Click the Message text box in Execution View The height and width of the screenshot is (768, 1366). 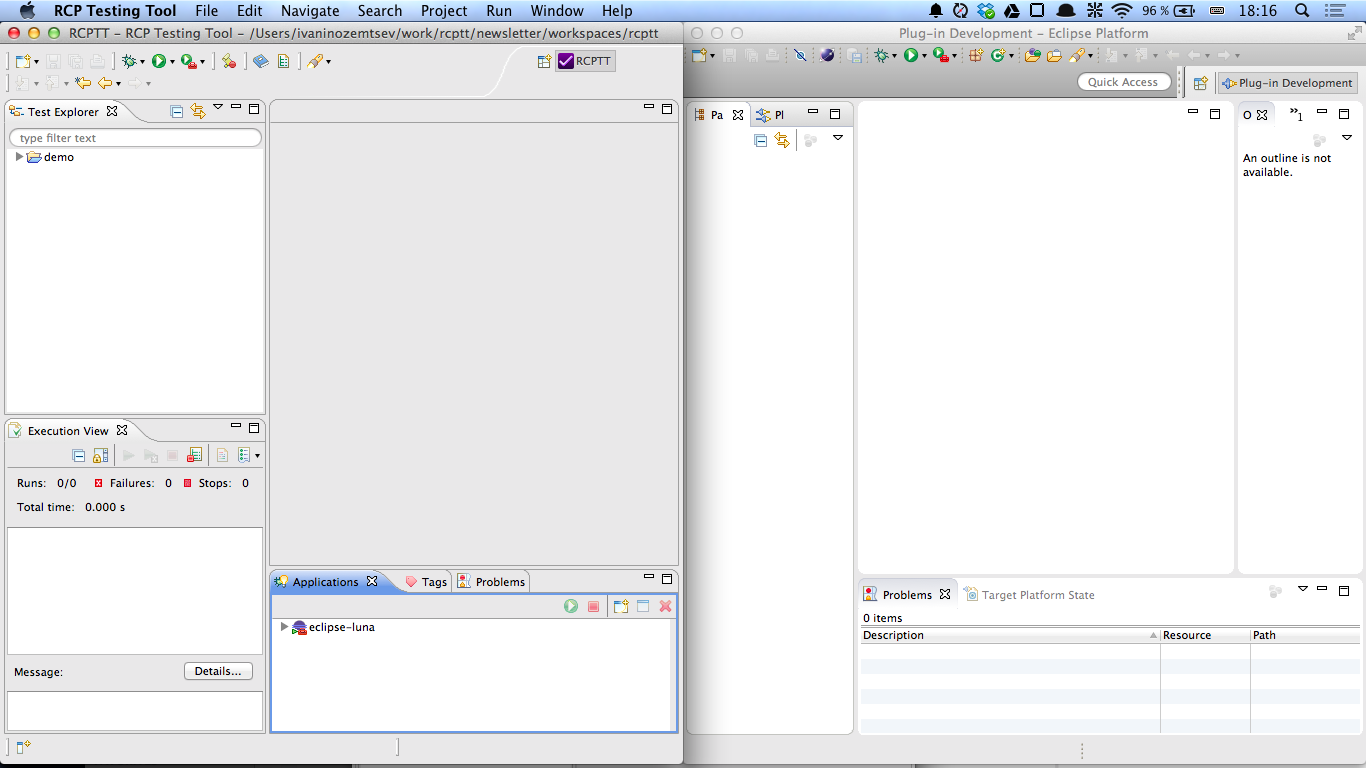click(x=135, y=711)
